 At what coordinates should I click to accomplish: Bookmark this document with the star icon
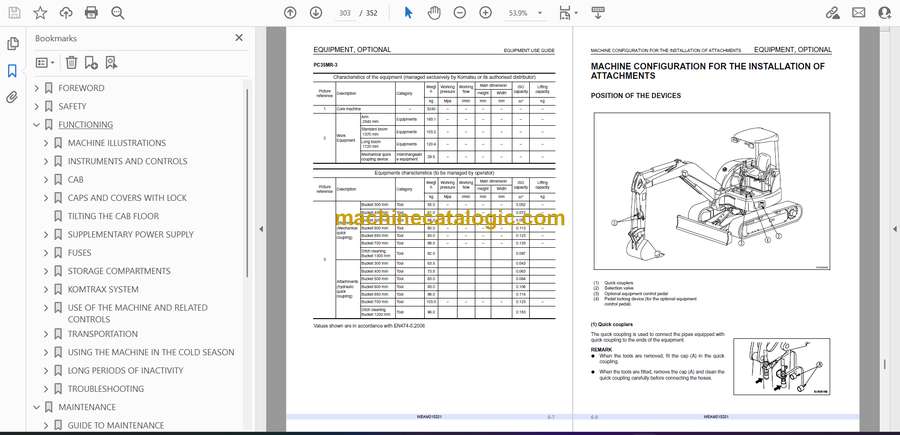click(x=40, y=13)
